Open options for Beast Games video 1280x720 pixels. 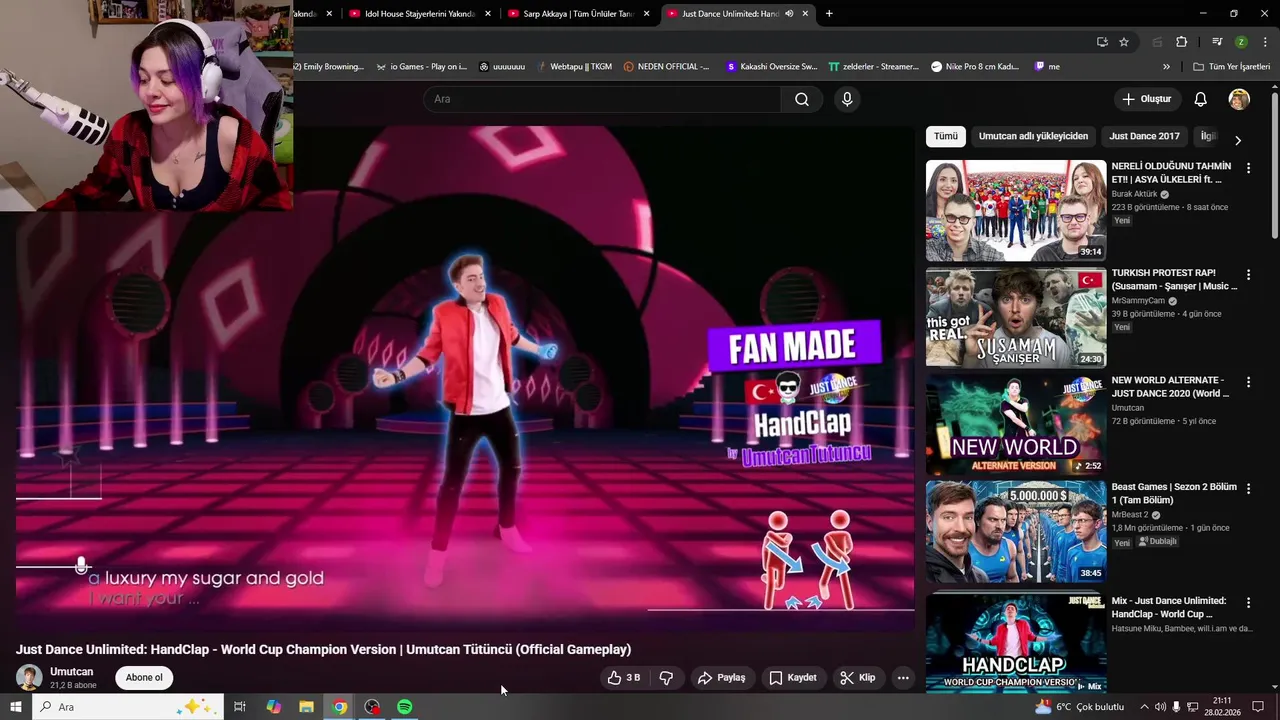click(x=1248, y=489)
